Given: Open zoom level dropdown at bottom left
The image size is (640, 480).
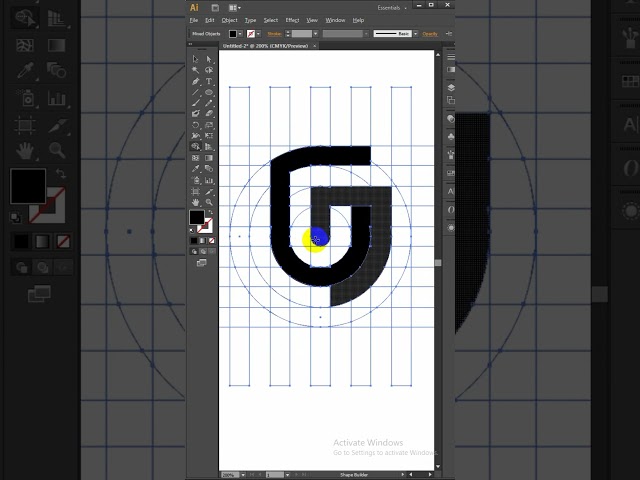Looking at the screenshot, I should 243,475.
